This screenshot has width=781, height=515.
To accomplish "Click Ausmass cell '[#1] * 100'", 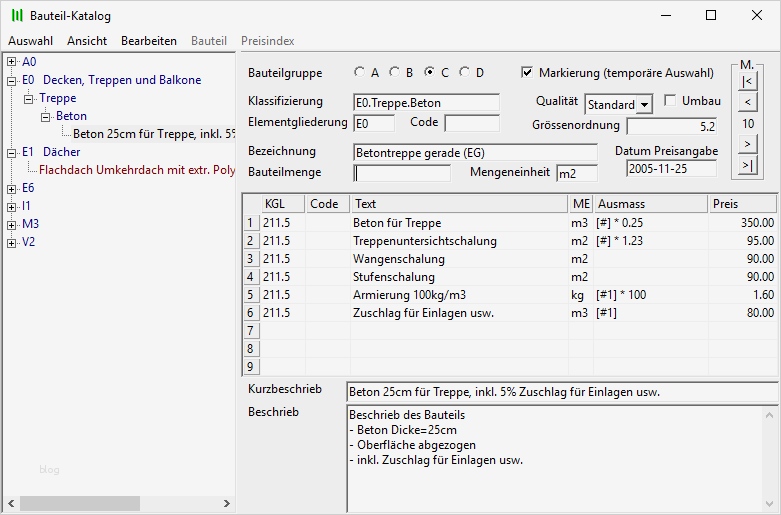I will click(x=651, y=295).
